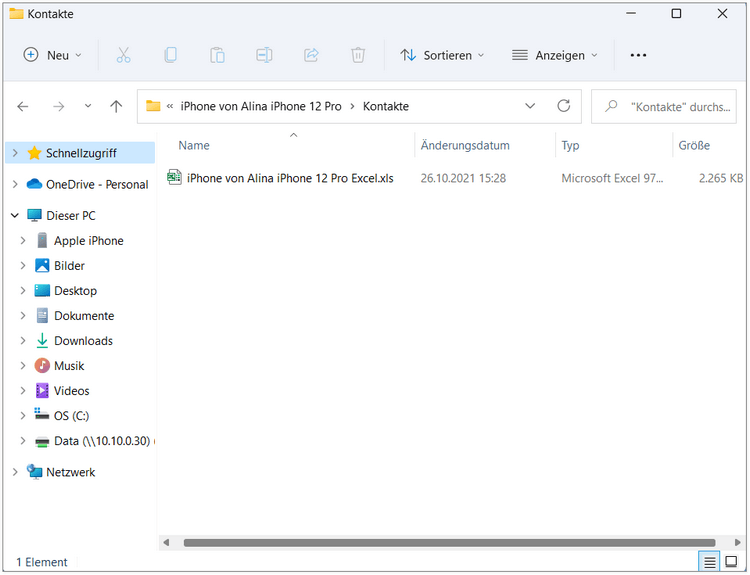Select file 'iPhone von Alina iPhone 12 Pro Excel.xls'
The width and height of the screenshot is (750, 575).
(x=290, y=178)
